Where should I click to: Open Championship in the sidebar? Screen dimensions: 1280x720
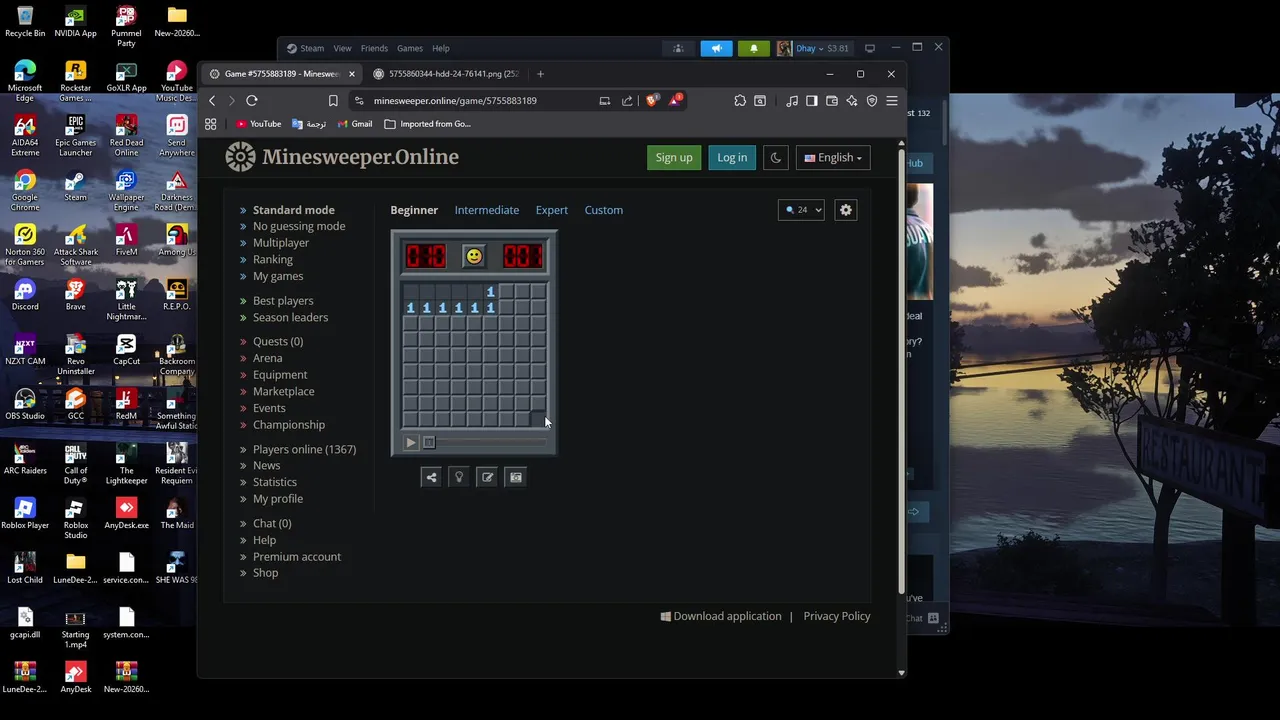coord(289,425)
